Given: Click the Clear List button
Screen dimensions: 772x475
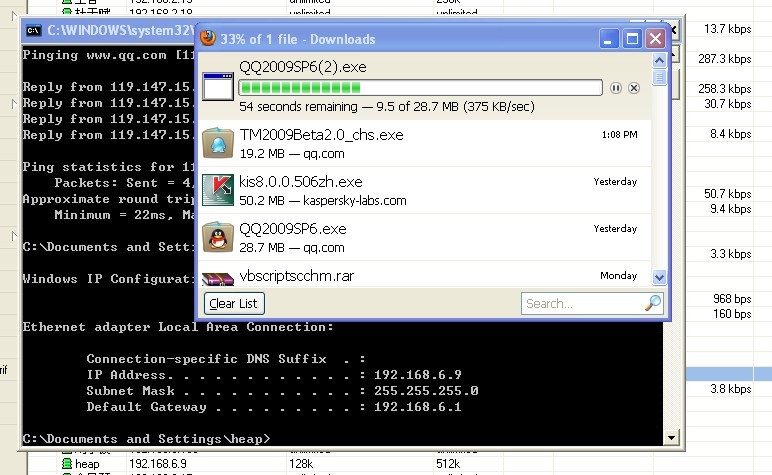Looking at the screenshot, I should 234,303.
